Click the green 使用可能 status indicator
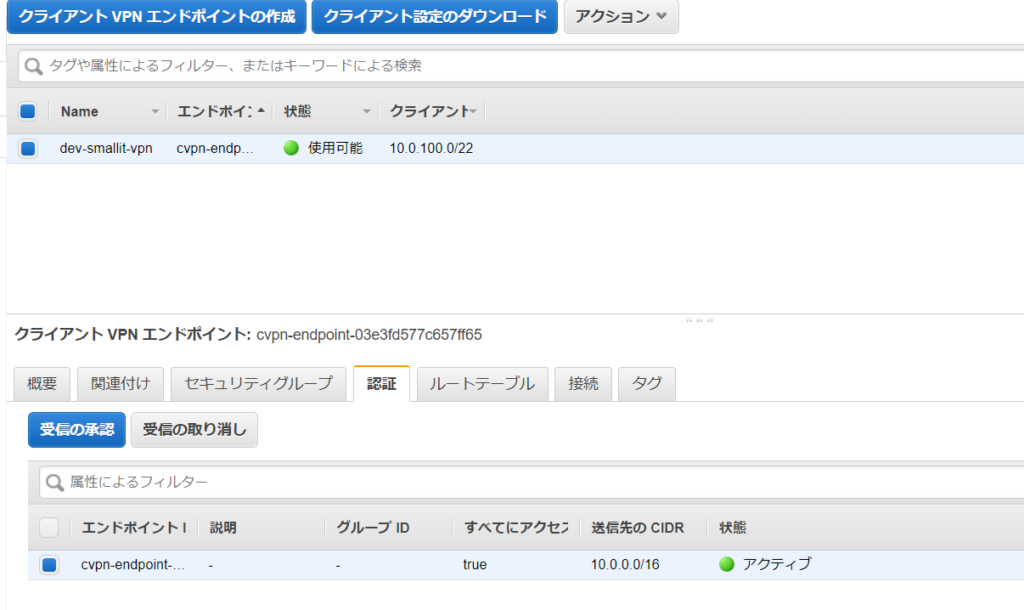This screenshot has height=610, width=1024. pyautogui.click(x=290, y=146)
